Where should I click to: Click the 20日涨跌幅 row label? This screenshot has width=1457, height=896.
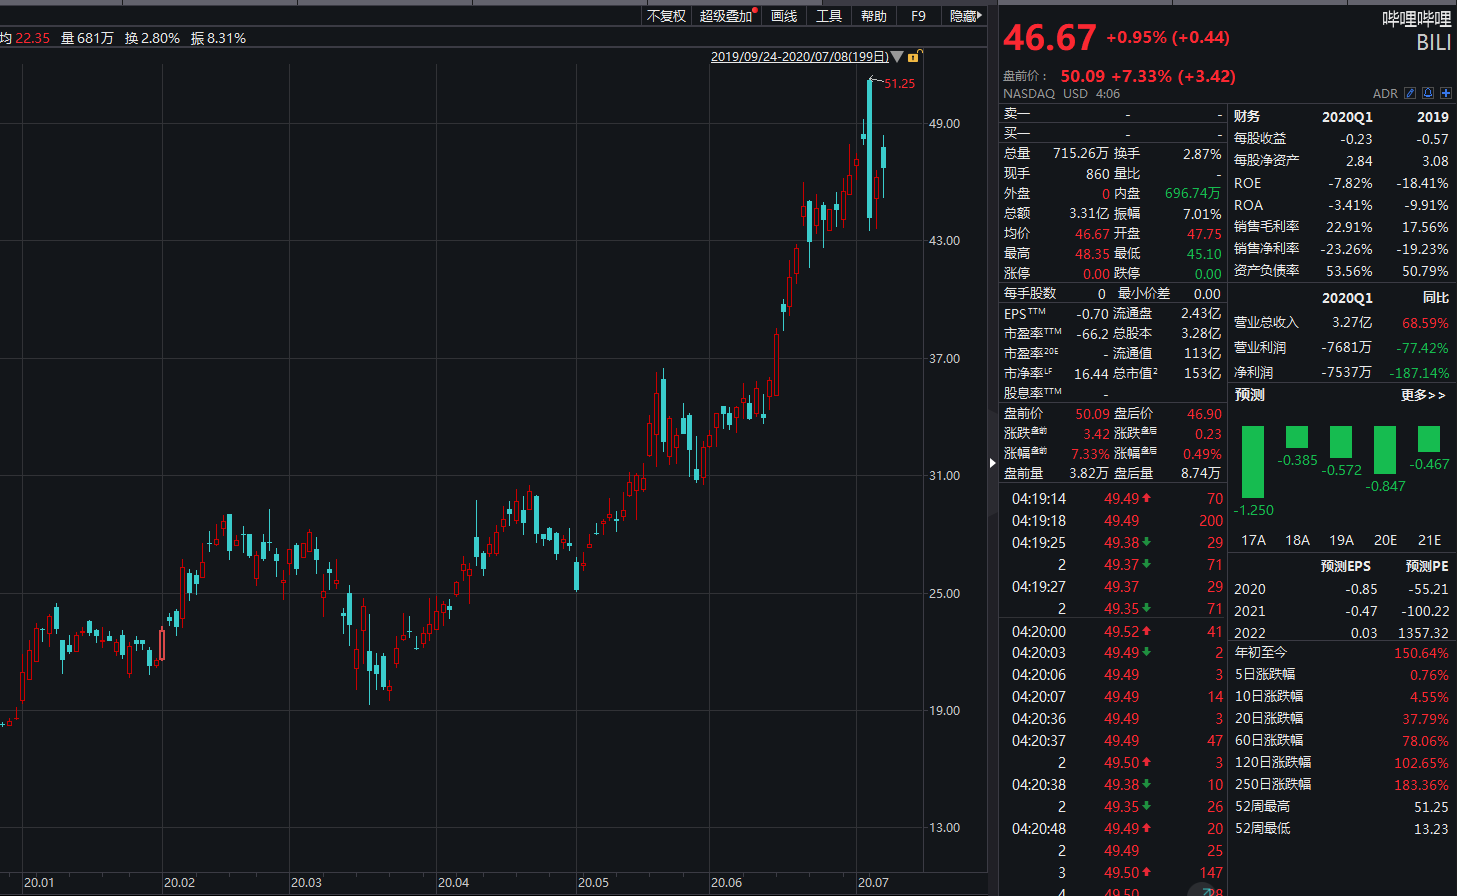click(1269, 718)
